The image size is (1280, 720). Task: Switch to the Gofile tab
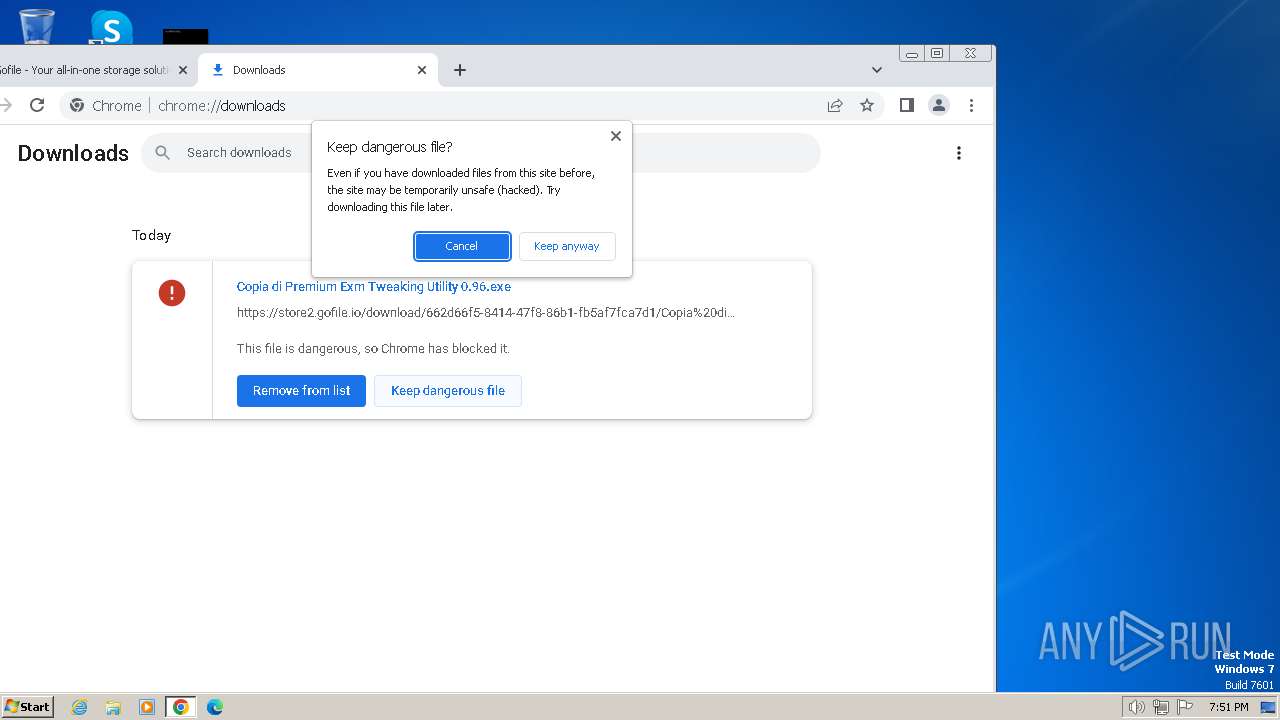point(85,70)
